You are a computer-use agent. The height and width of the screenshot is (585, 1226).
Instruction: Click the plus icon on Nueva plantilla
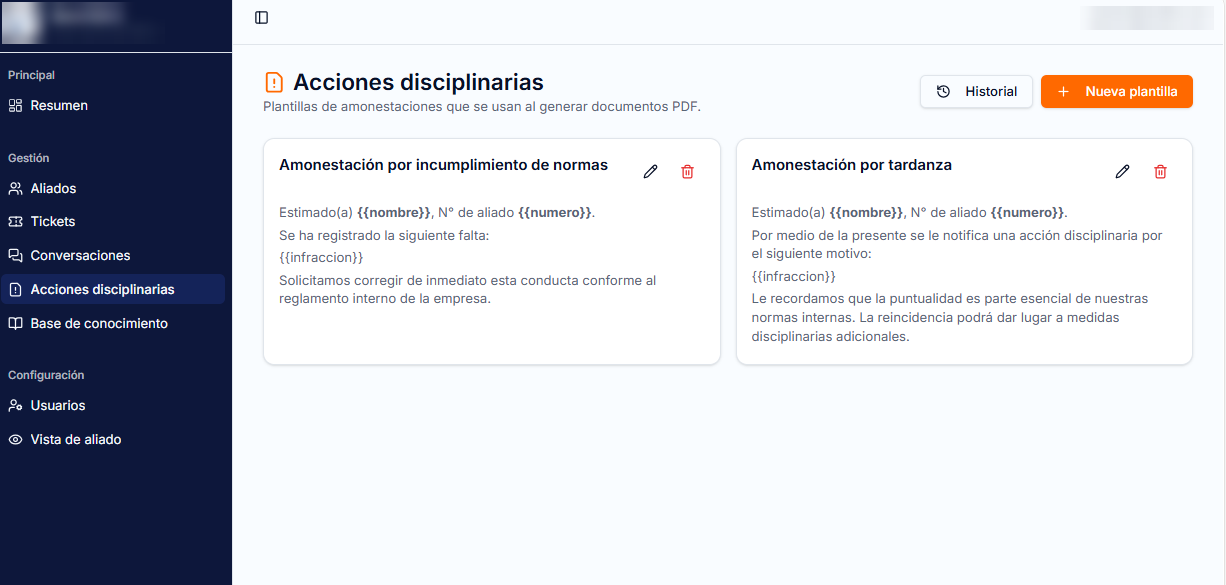tap(1063, 91)
